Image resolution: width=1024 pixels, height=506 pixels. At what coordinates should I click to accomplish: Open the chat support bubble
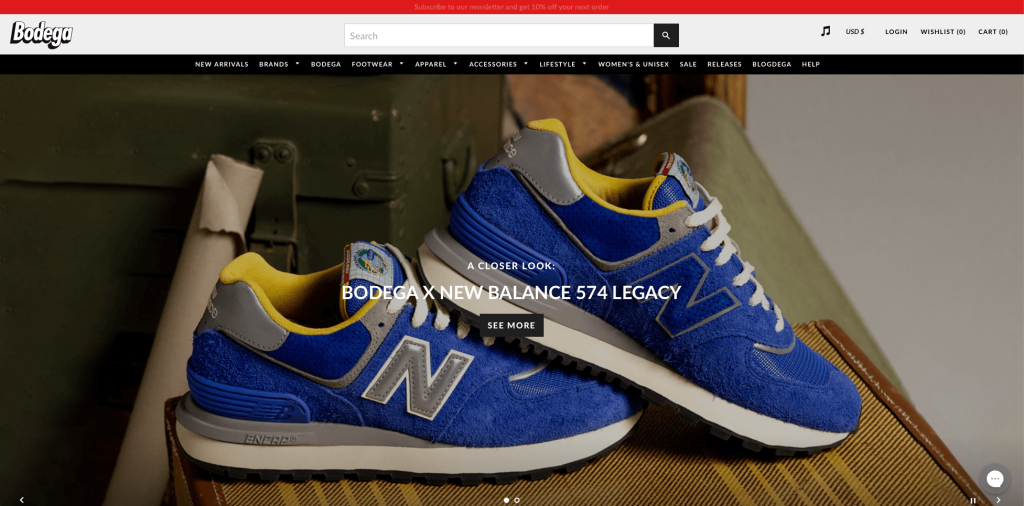995,479
